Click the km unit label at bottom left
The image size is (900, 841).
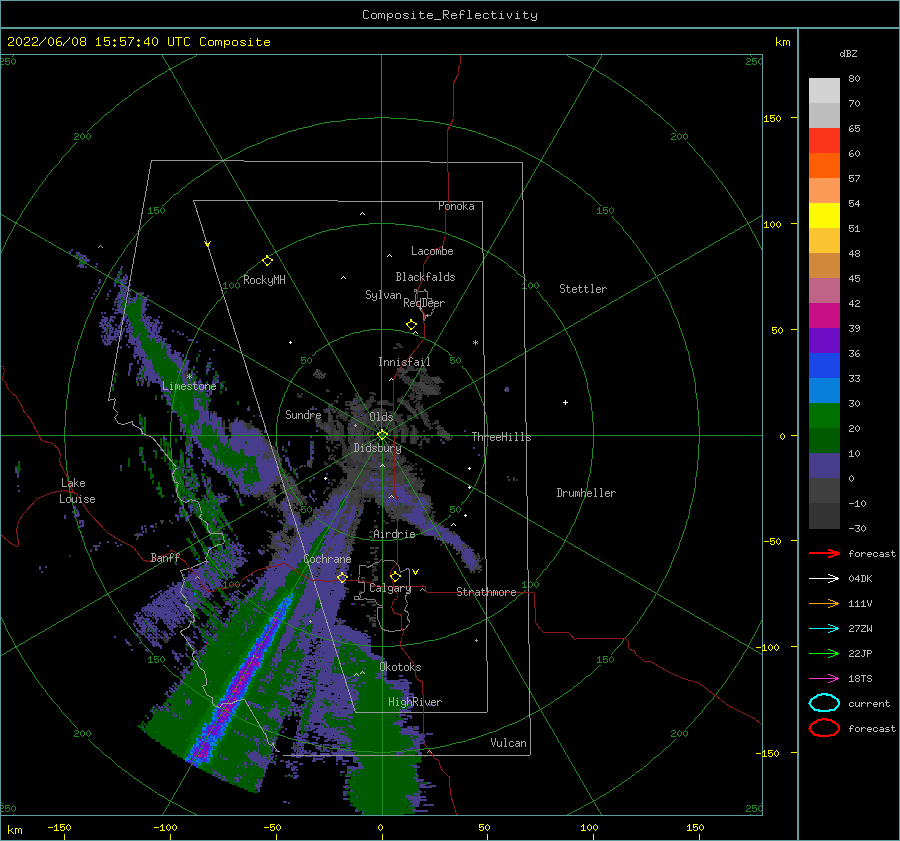pos(15,830)
